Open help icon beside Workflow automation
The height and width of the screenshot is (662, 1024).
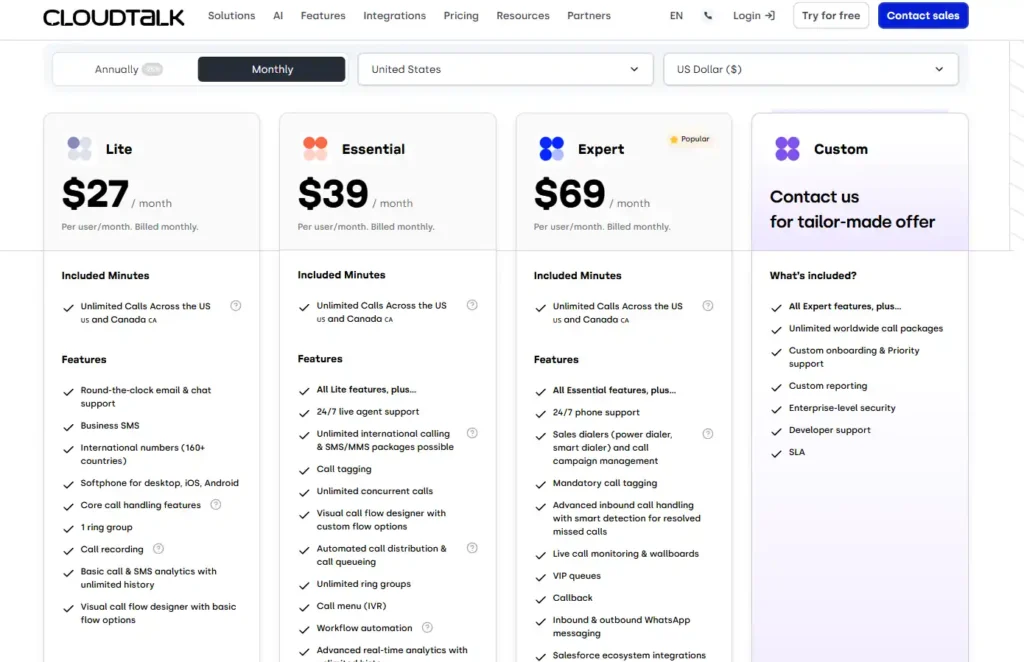click(x=427, y=627)
